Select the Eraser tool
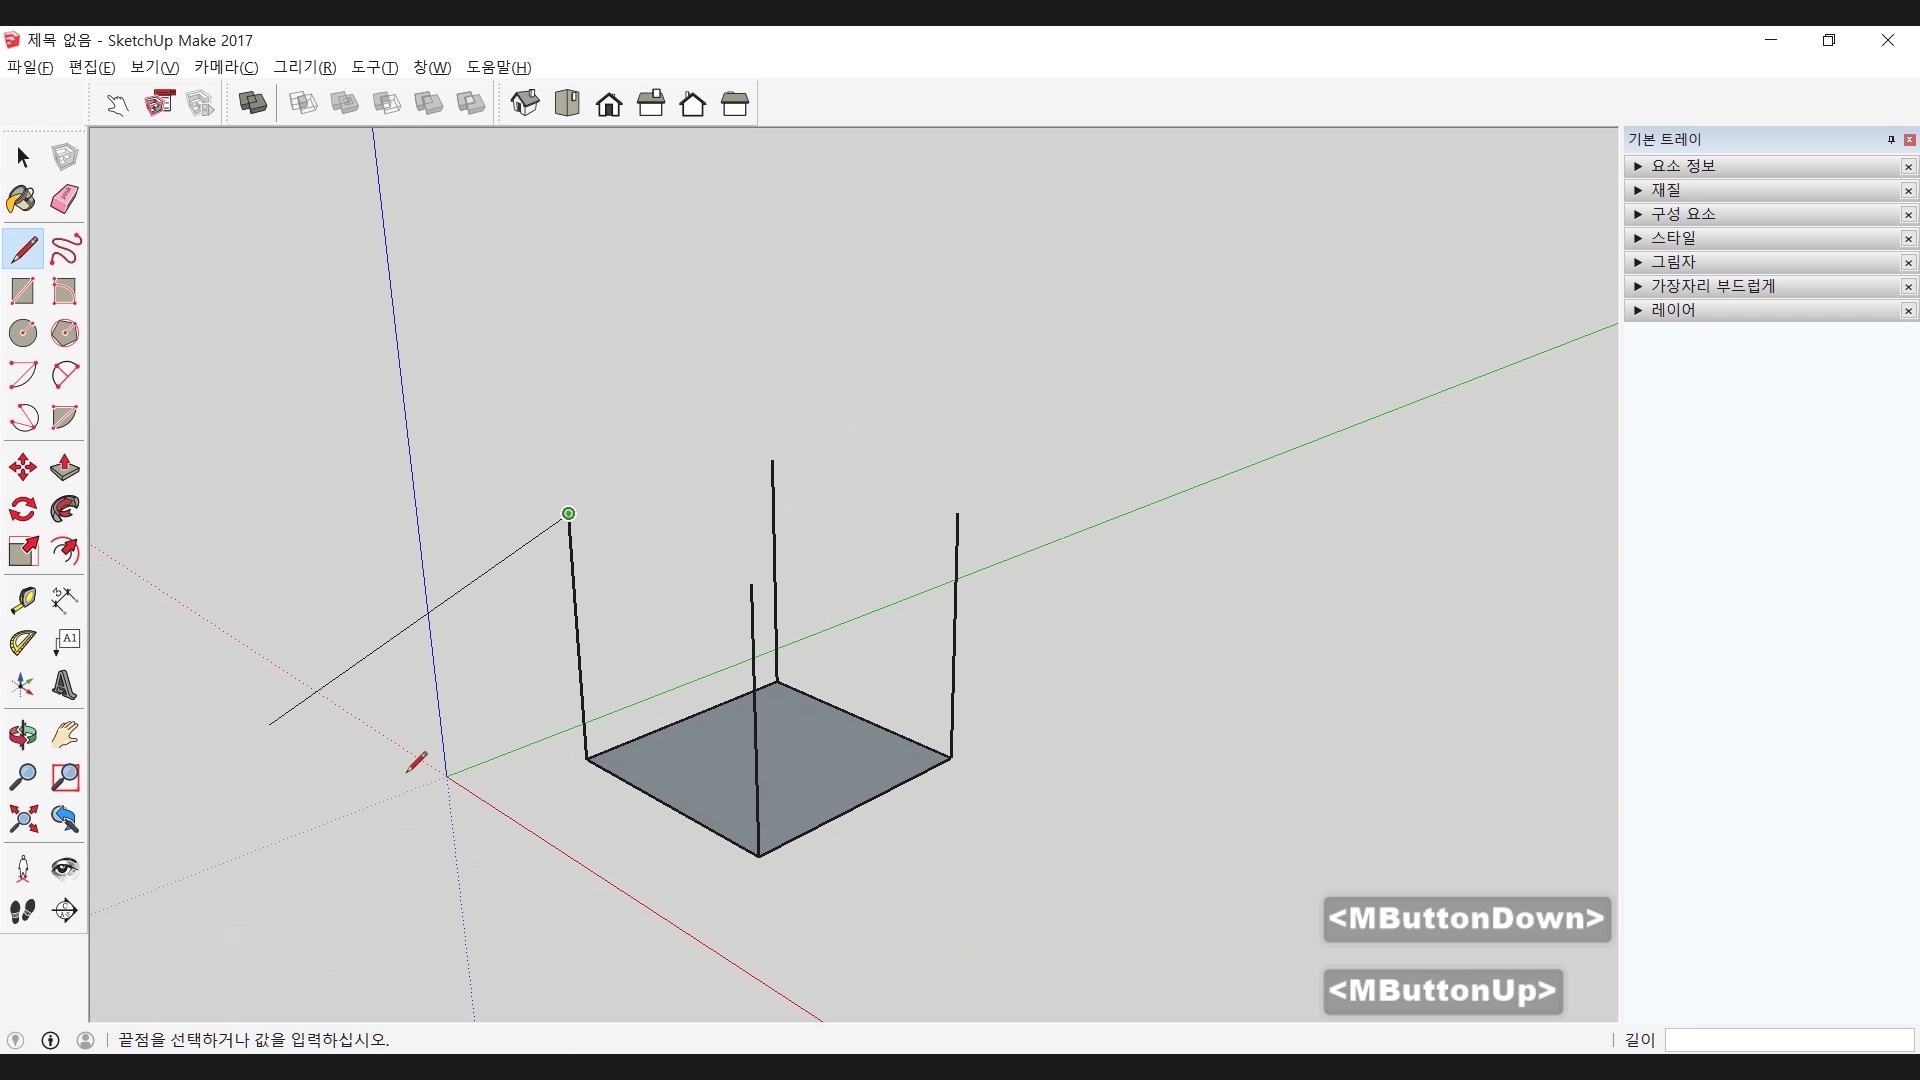The height and width of the screenshot is (1080, 1920). (x=64, y=199)
